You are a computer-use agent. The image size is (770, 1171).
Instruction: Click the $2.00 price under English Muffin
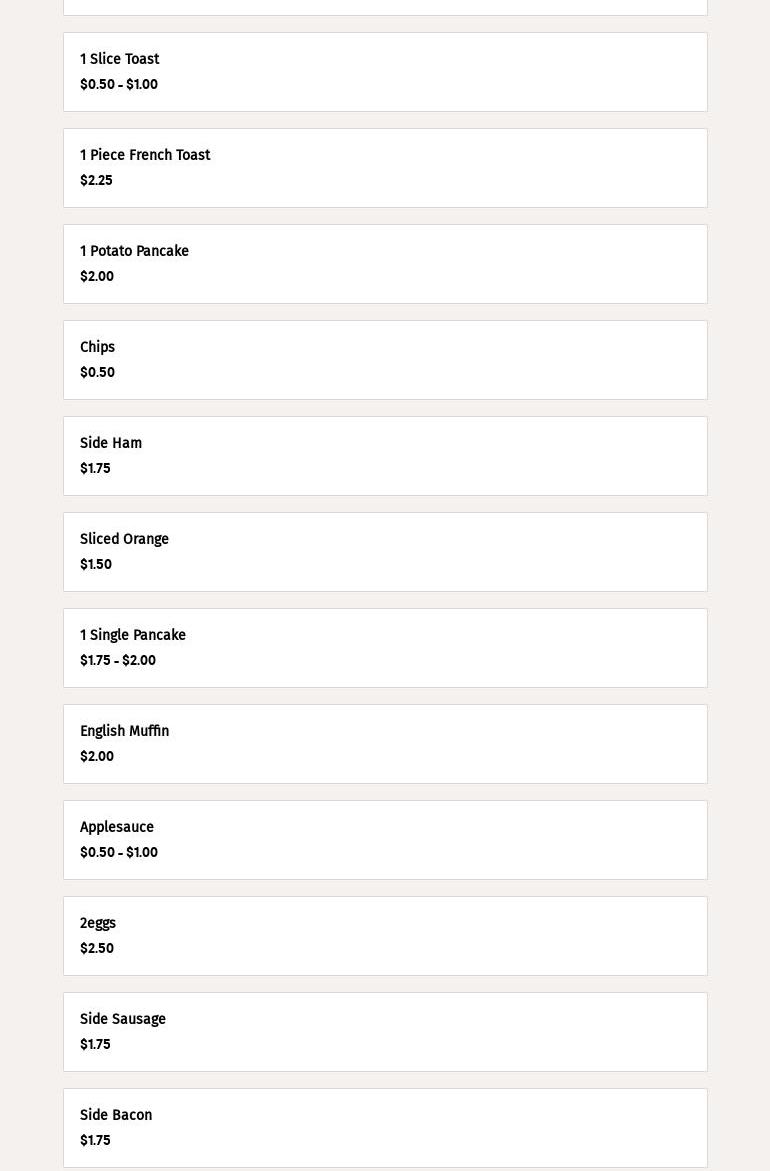coord(97,757)
